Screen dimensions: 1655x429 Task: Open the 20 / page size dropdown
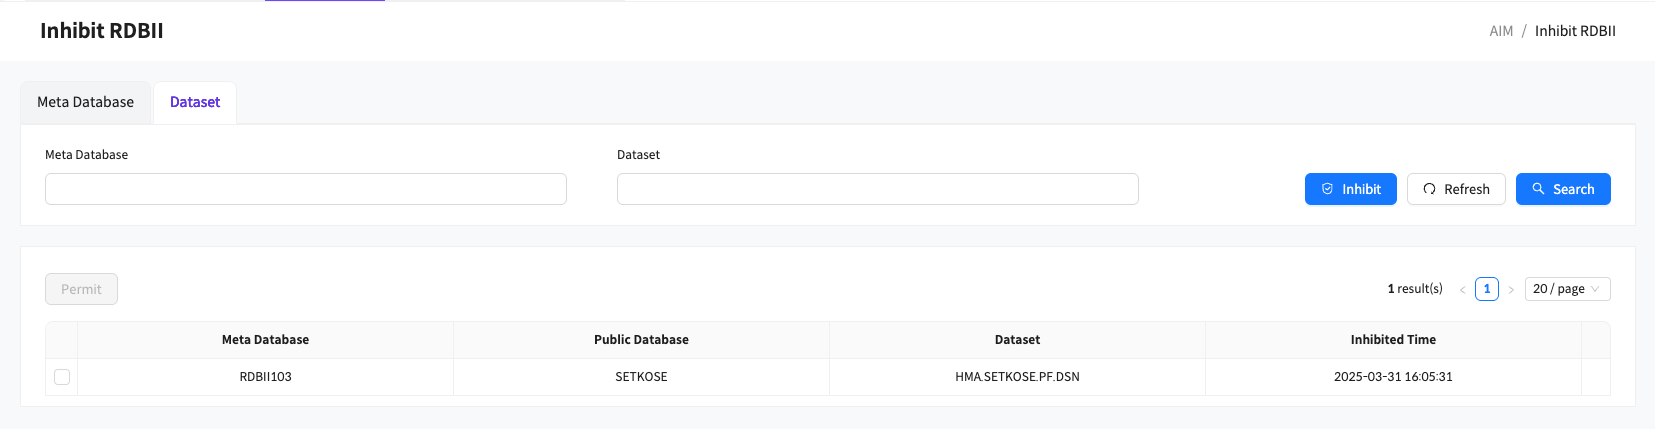tap(1566, 289)
